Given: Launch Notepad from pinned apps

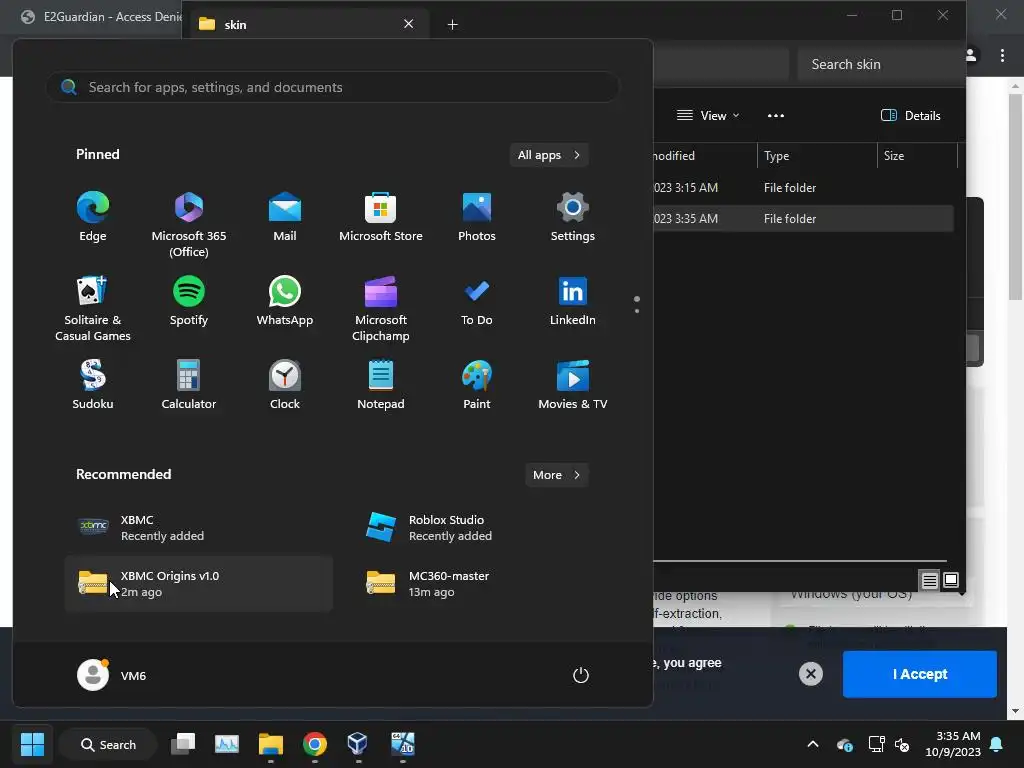Looking at the screenshot, I should click(381, 385).
